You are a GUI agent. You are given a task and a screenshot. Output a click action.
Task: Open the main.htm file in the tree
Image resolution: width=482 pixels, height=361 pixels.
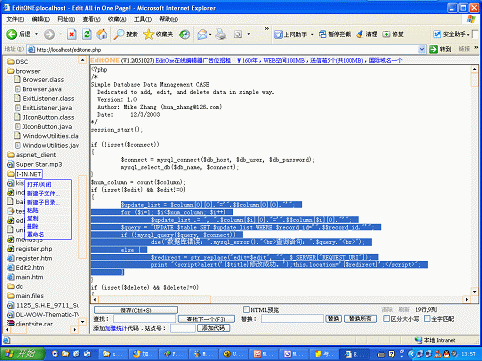[29, 277]
